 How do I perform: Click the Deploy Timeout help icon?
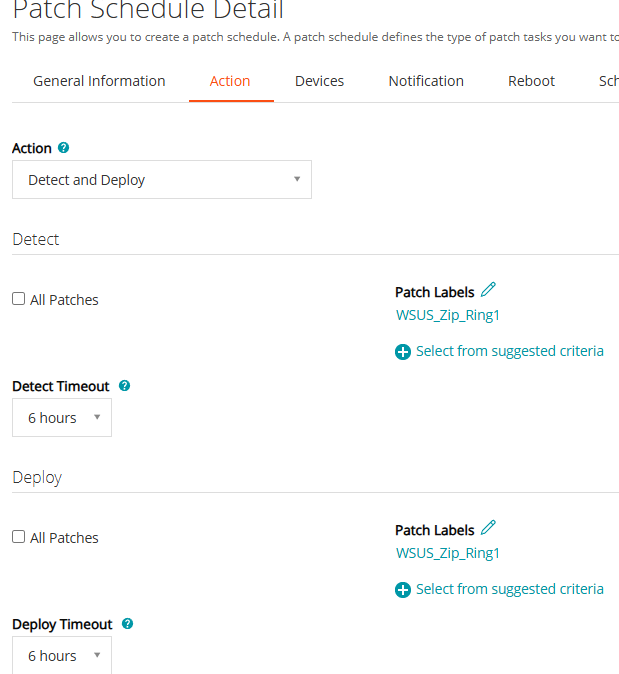127,624
